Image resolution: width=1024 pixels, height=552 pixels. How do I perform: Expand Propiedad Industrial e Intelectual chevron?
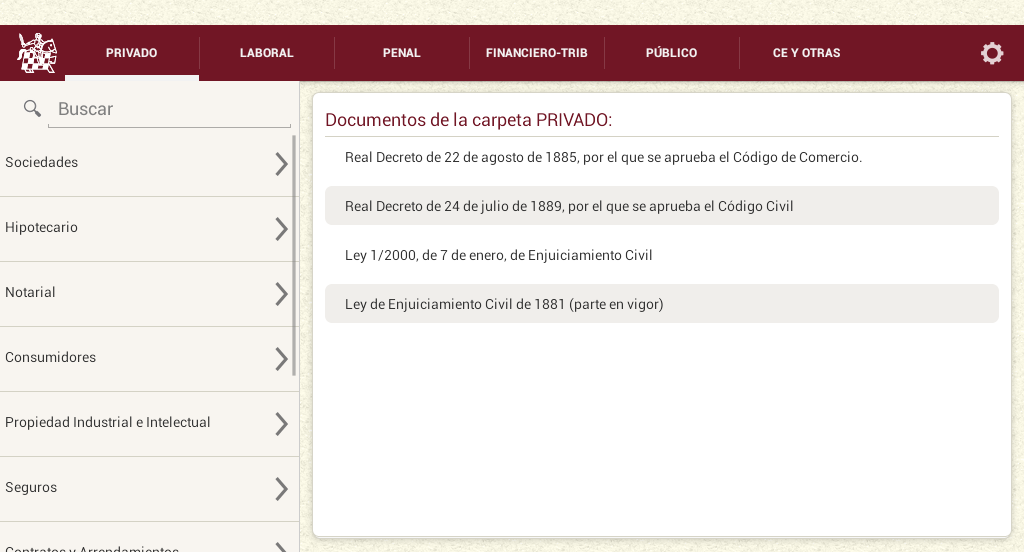(x=281, y=424)
